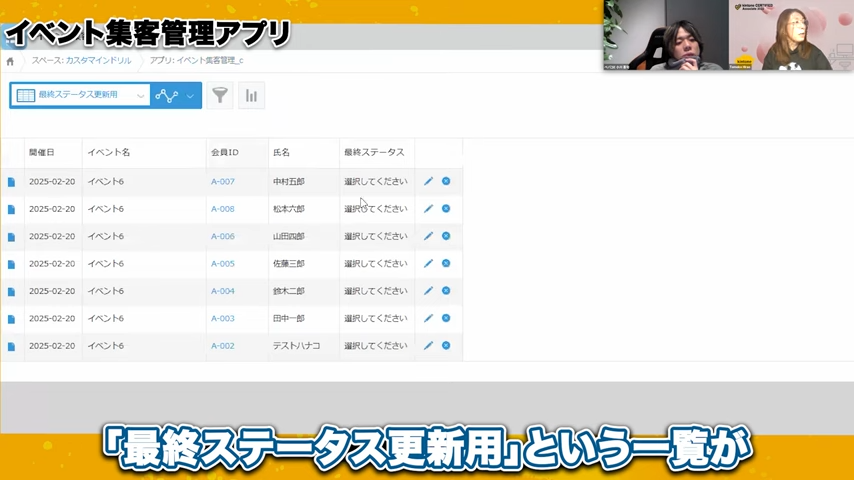Screen dimensions: 854x480
Task: Open member ID link A-008
Action: pyautogui.click(x=223, y=209)
